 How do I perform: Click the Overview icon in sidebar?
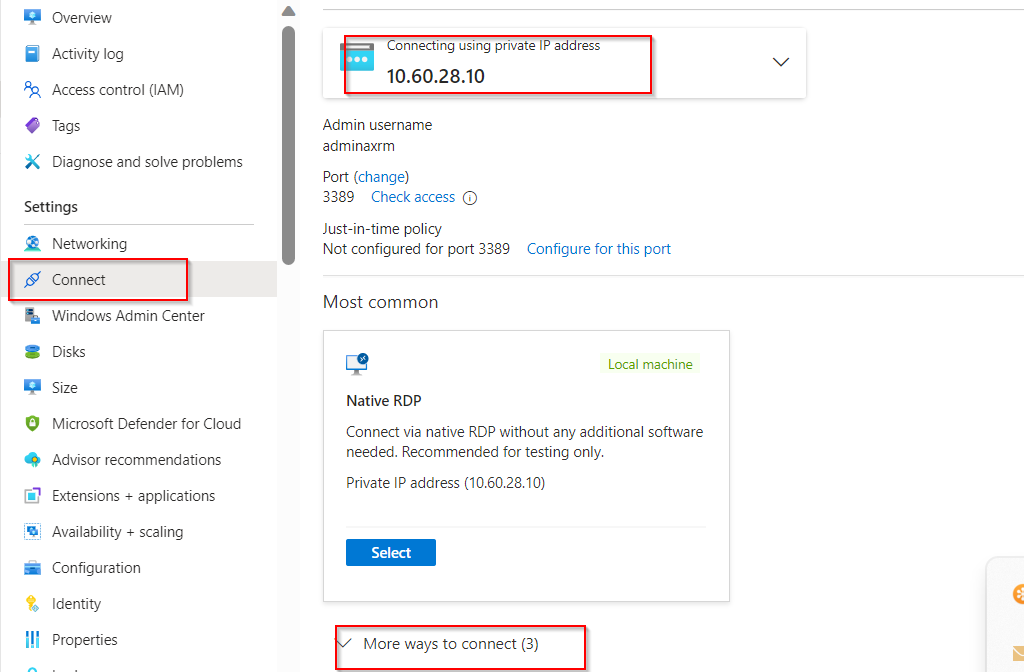32,17
